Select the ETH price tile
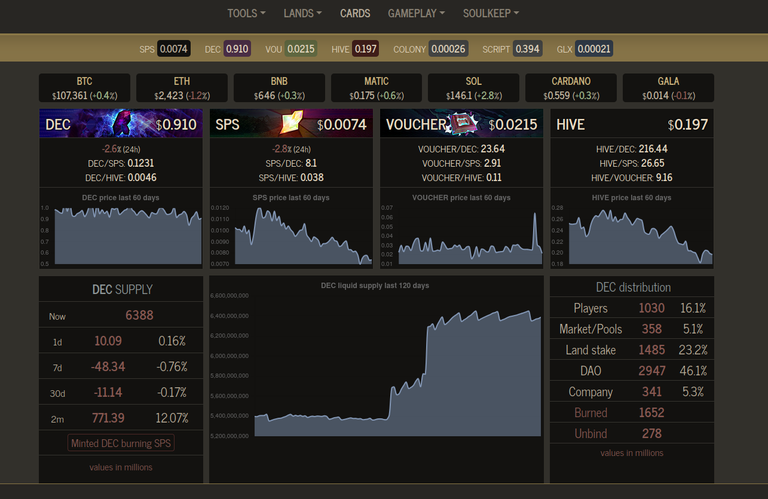 click(182, 88)
